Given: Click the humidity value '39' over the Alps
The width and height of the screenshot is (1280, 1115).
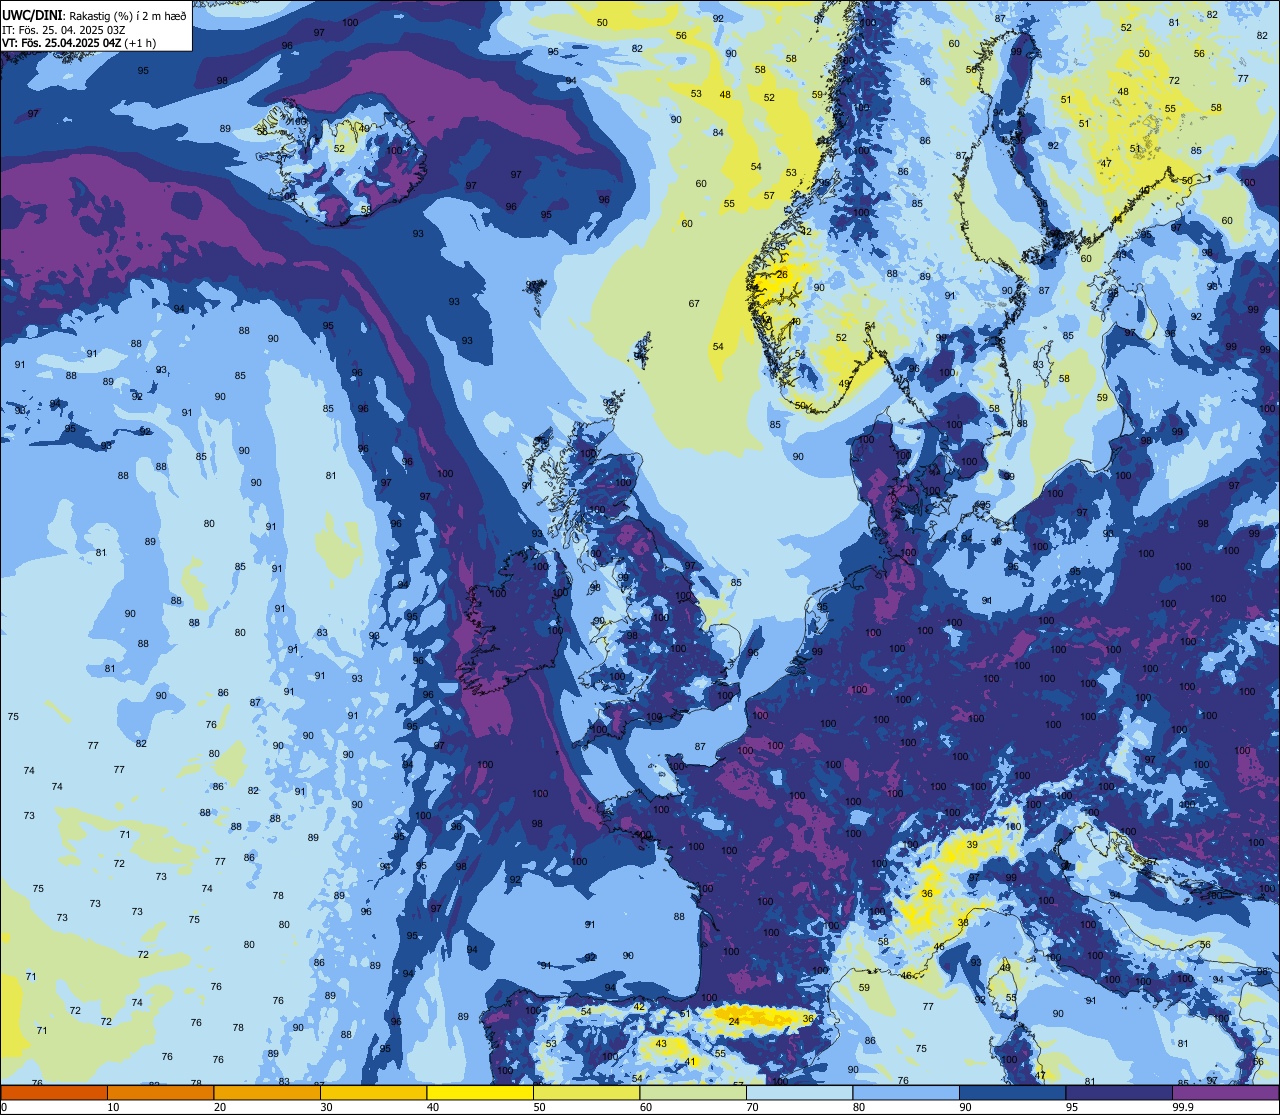Looking at the screenshot, I should click(x=972, y=845).
